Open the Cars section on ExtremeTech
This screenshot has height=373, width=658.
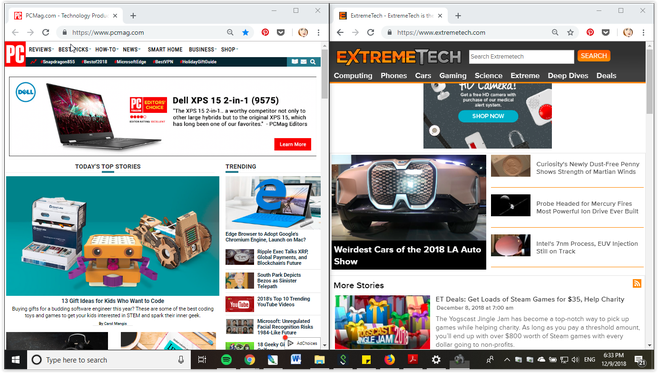point(423,76)
